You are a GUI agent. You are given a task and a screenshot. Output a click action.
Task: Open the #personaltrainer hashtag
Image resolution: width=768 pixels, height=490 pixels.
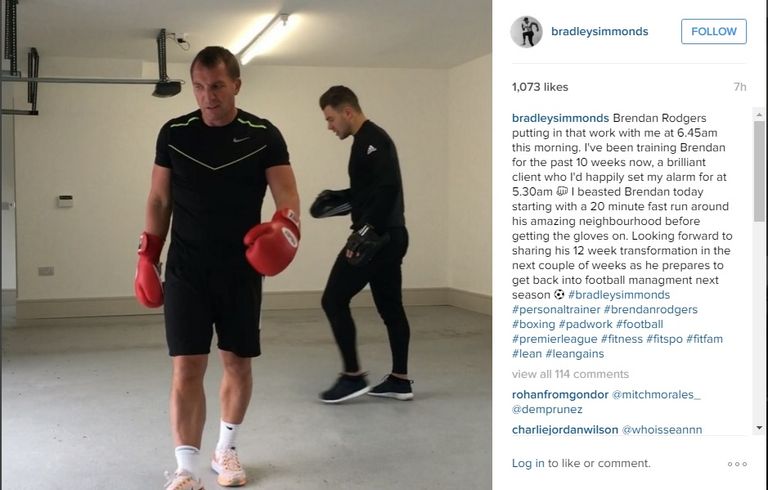click(x=556, y=310)
